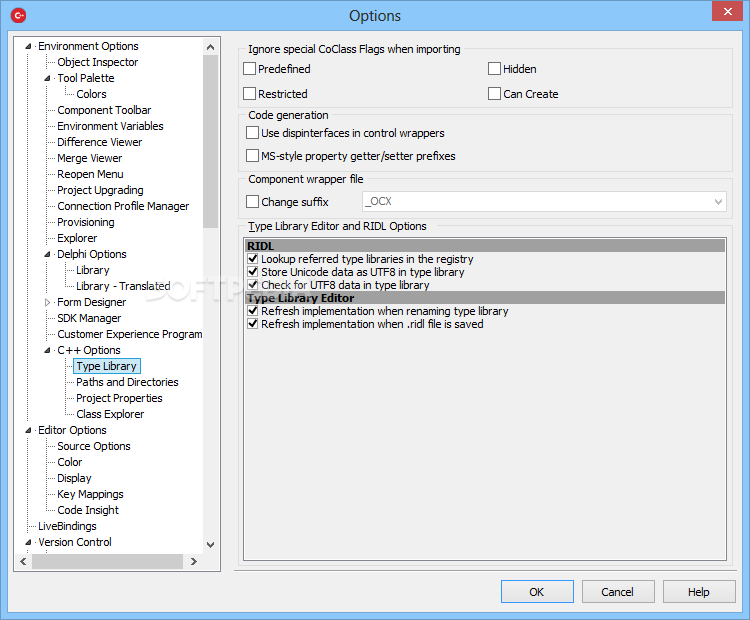Viewport: 750px width, 620px height.
Task: Select Provisioning in the tree
Action: (x=86, y=222)
